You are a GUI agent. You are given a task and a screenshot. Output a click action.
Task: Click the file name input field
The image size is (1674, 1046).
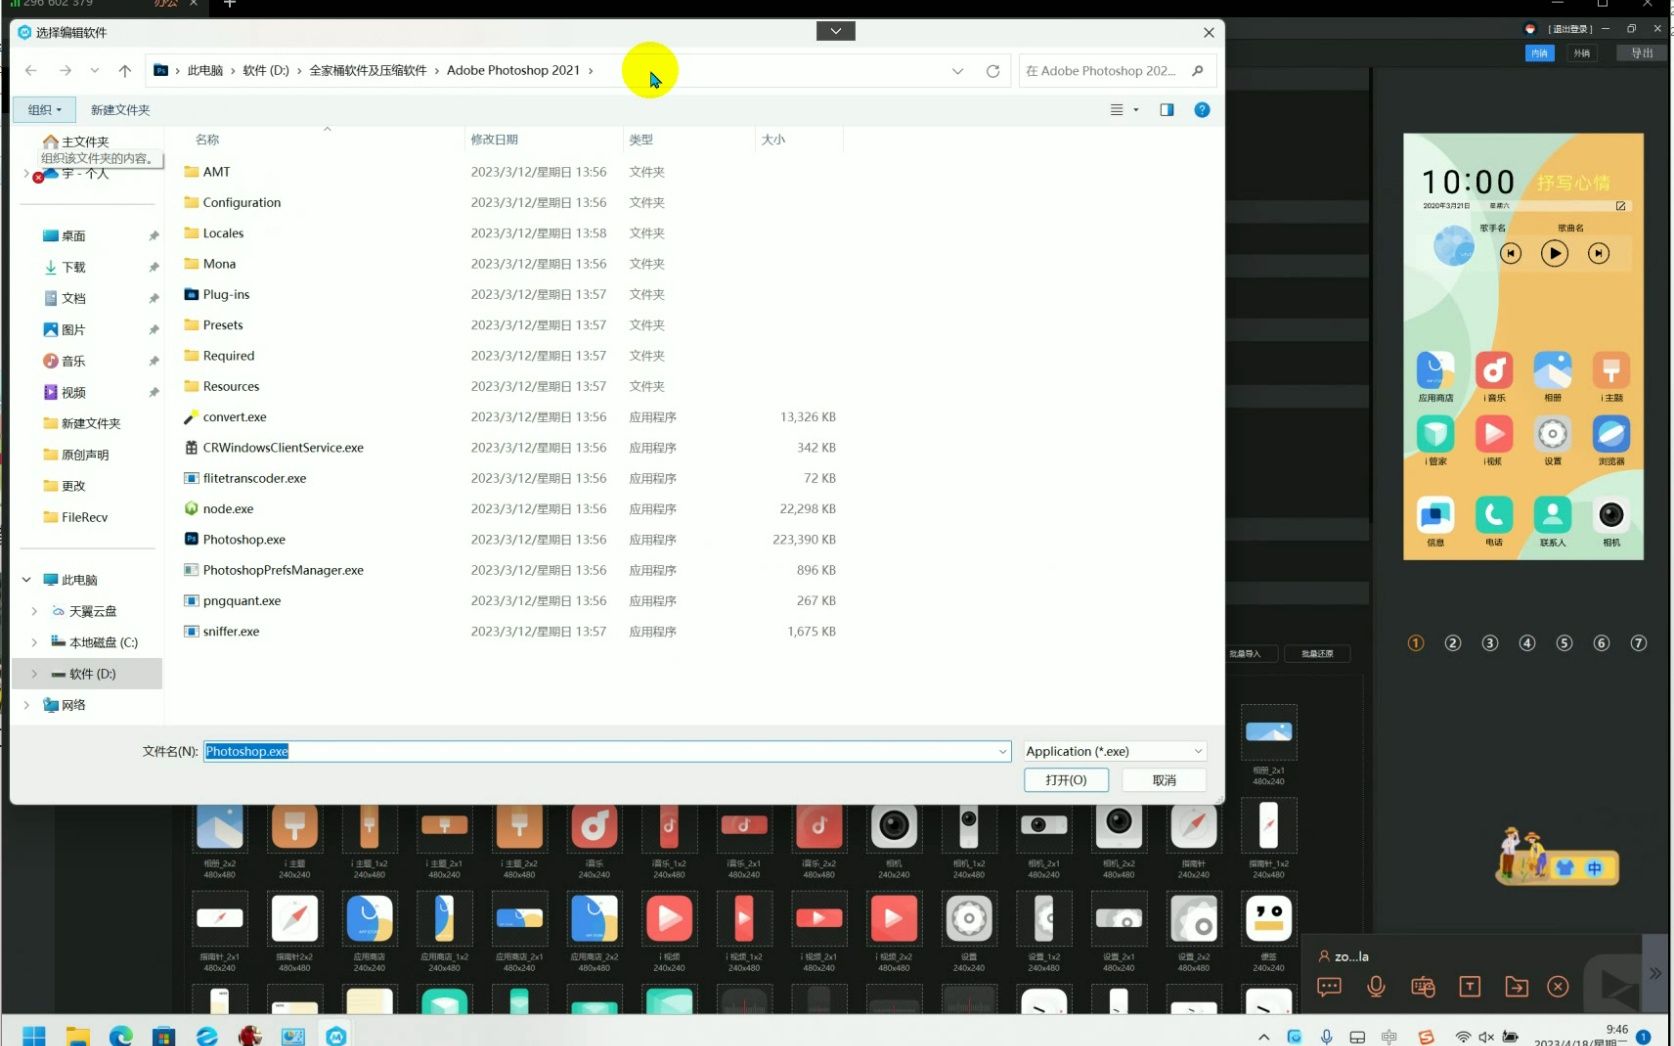[607, 751]
